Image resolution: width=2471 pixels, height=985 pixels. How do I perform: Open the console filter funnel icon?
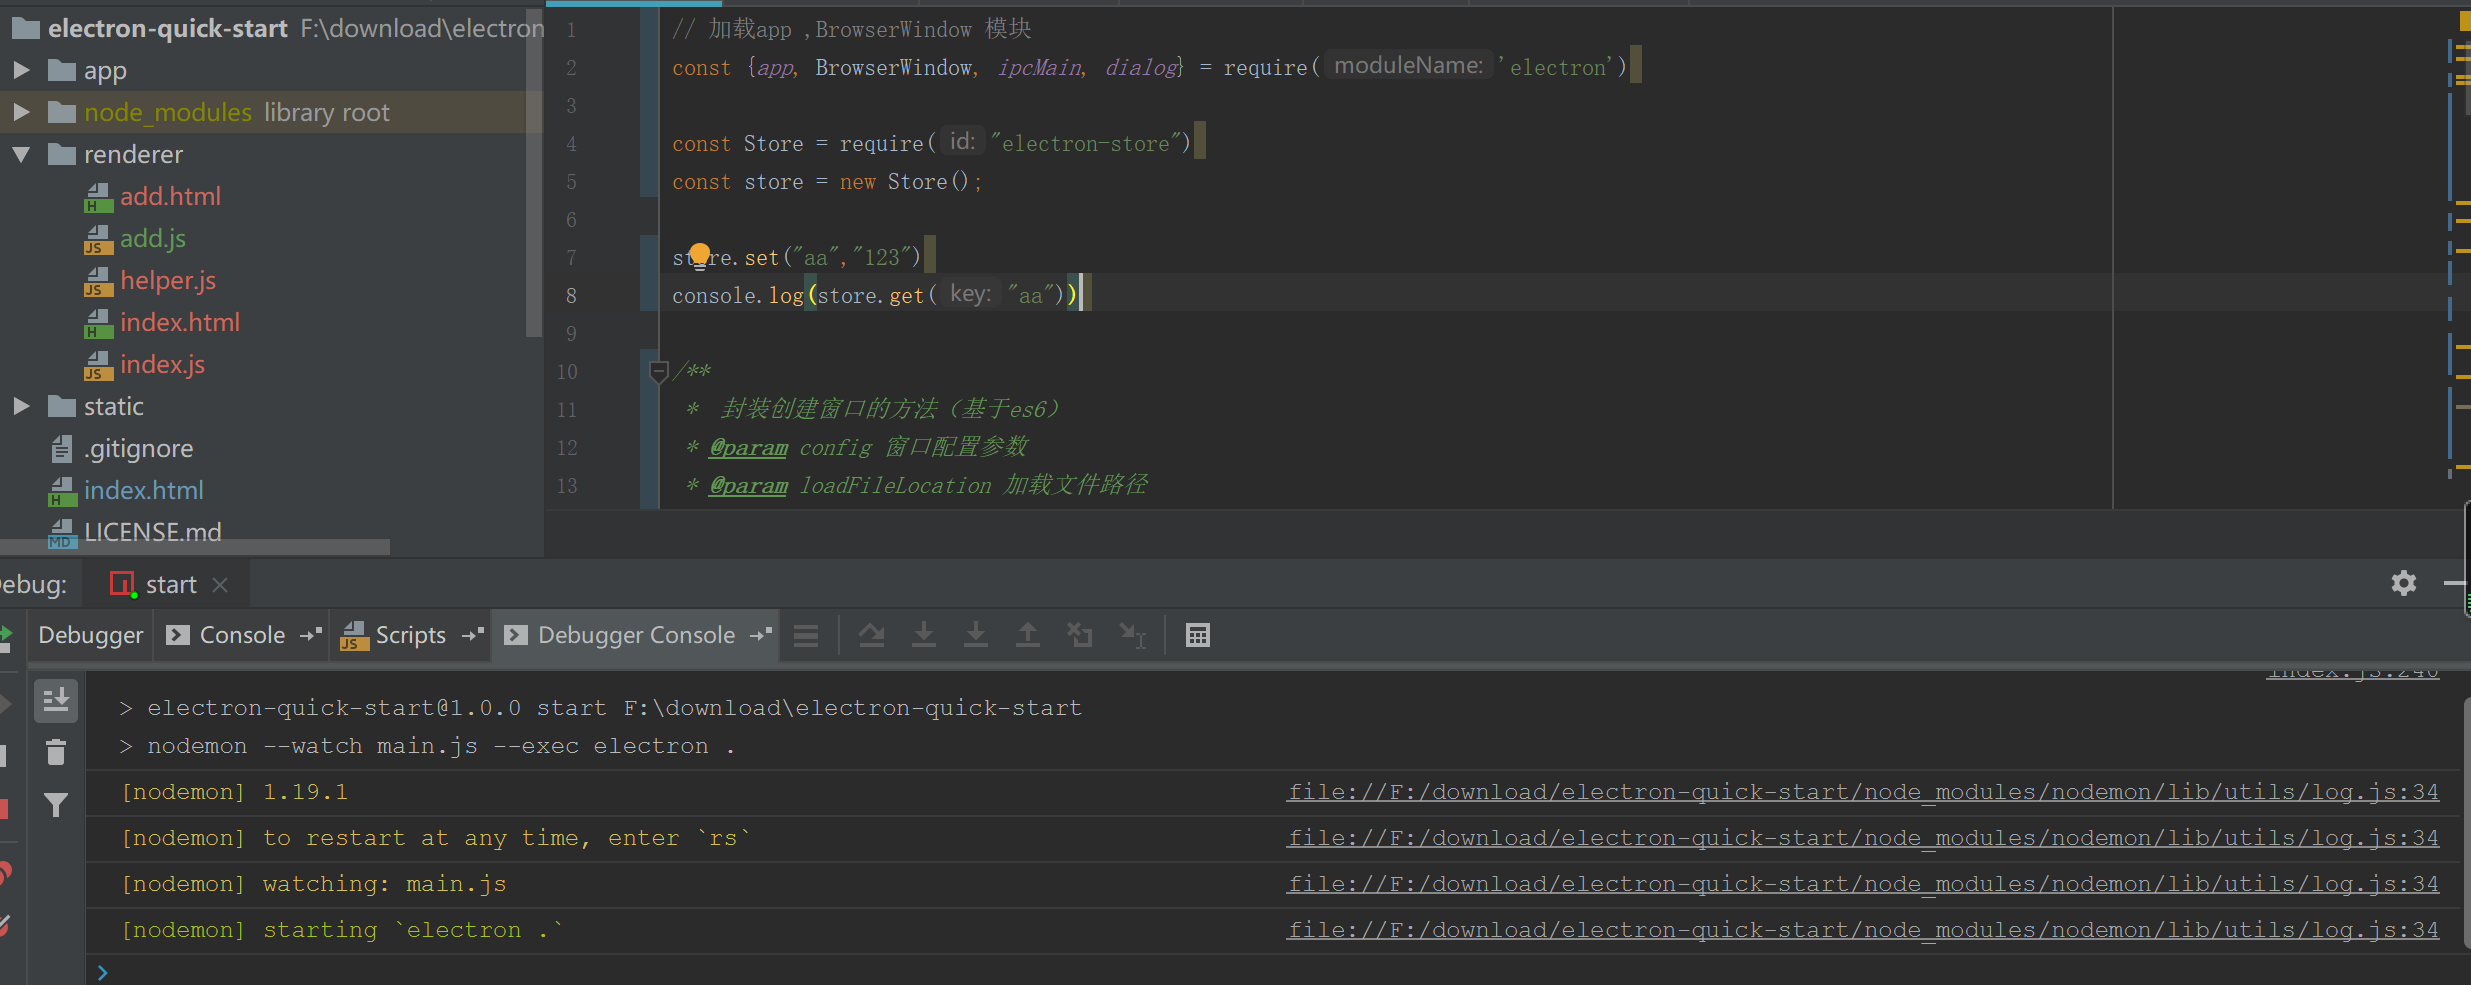click(x=56, y=805)
